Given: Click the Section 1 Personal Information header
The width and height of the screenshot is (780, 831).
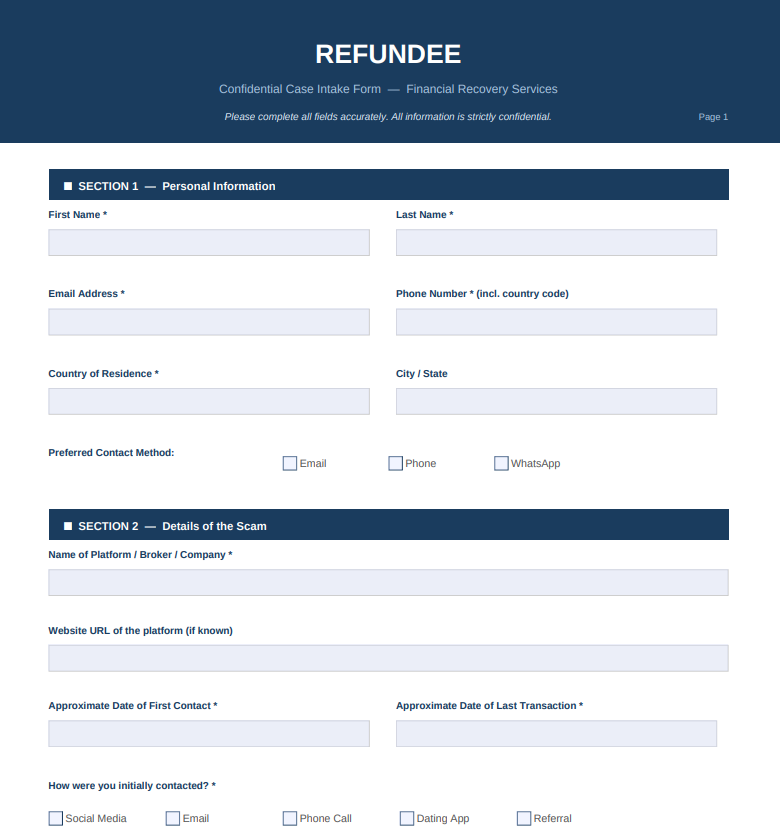Looking at the screenshot, I should pyautogui.click(x=388, y=185).
